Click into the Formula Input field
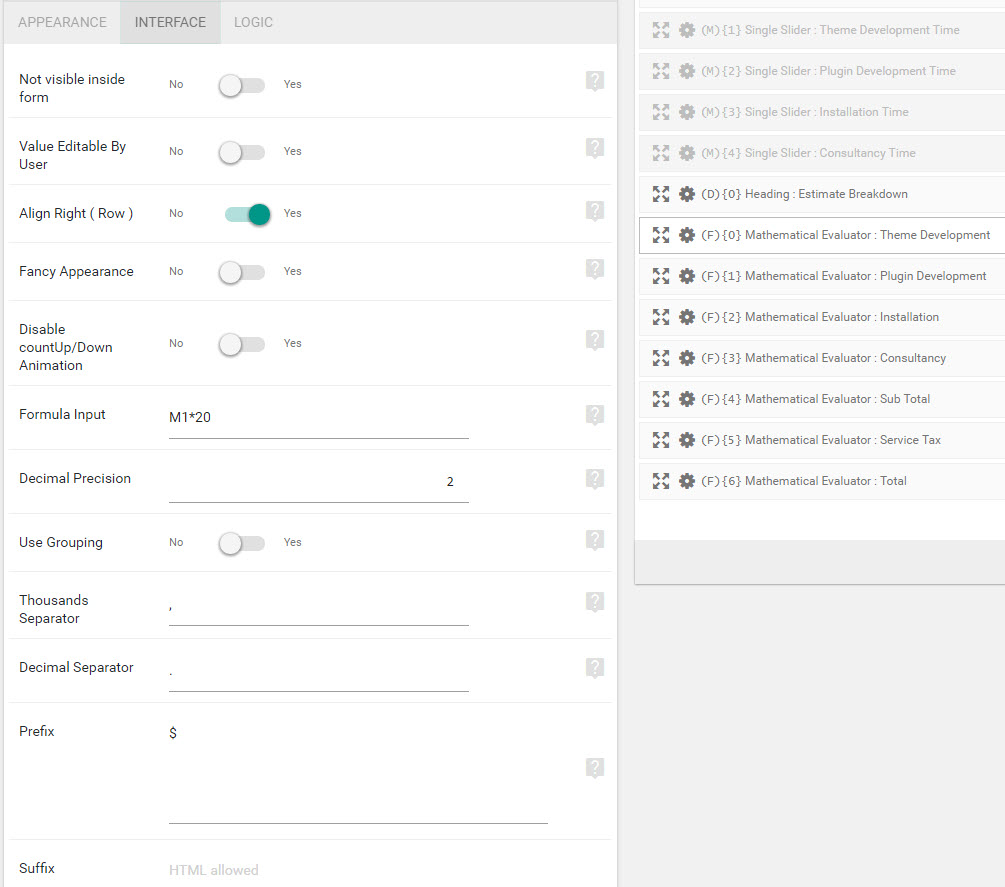Screen dimensions: 1005x887 click(x=318, y=419)
